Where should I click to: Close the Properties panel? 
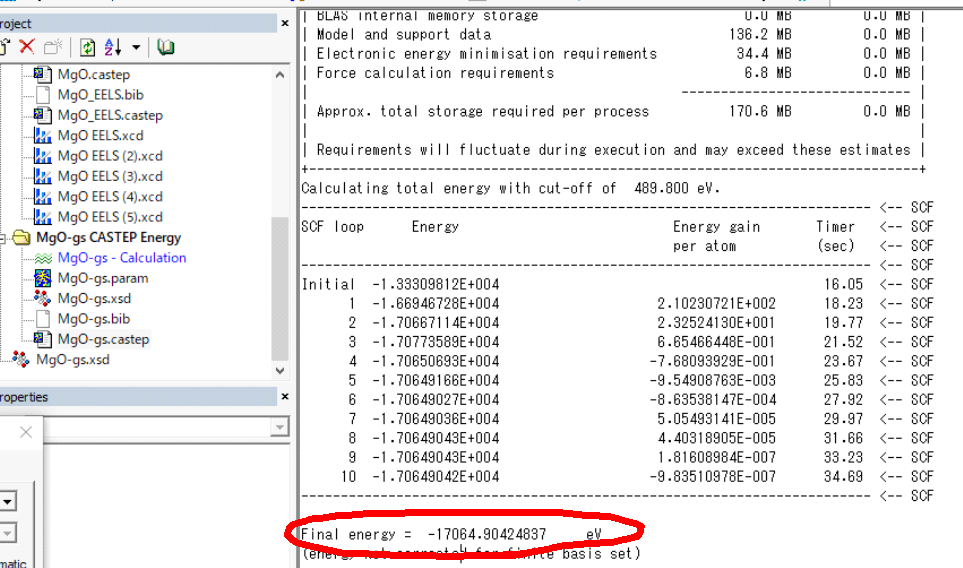click(x=284, y=397)
